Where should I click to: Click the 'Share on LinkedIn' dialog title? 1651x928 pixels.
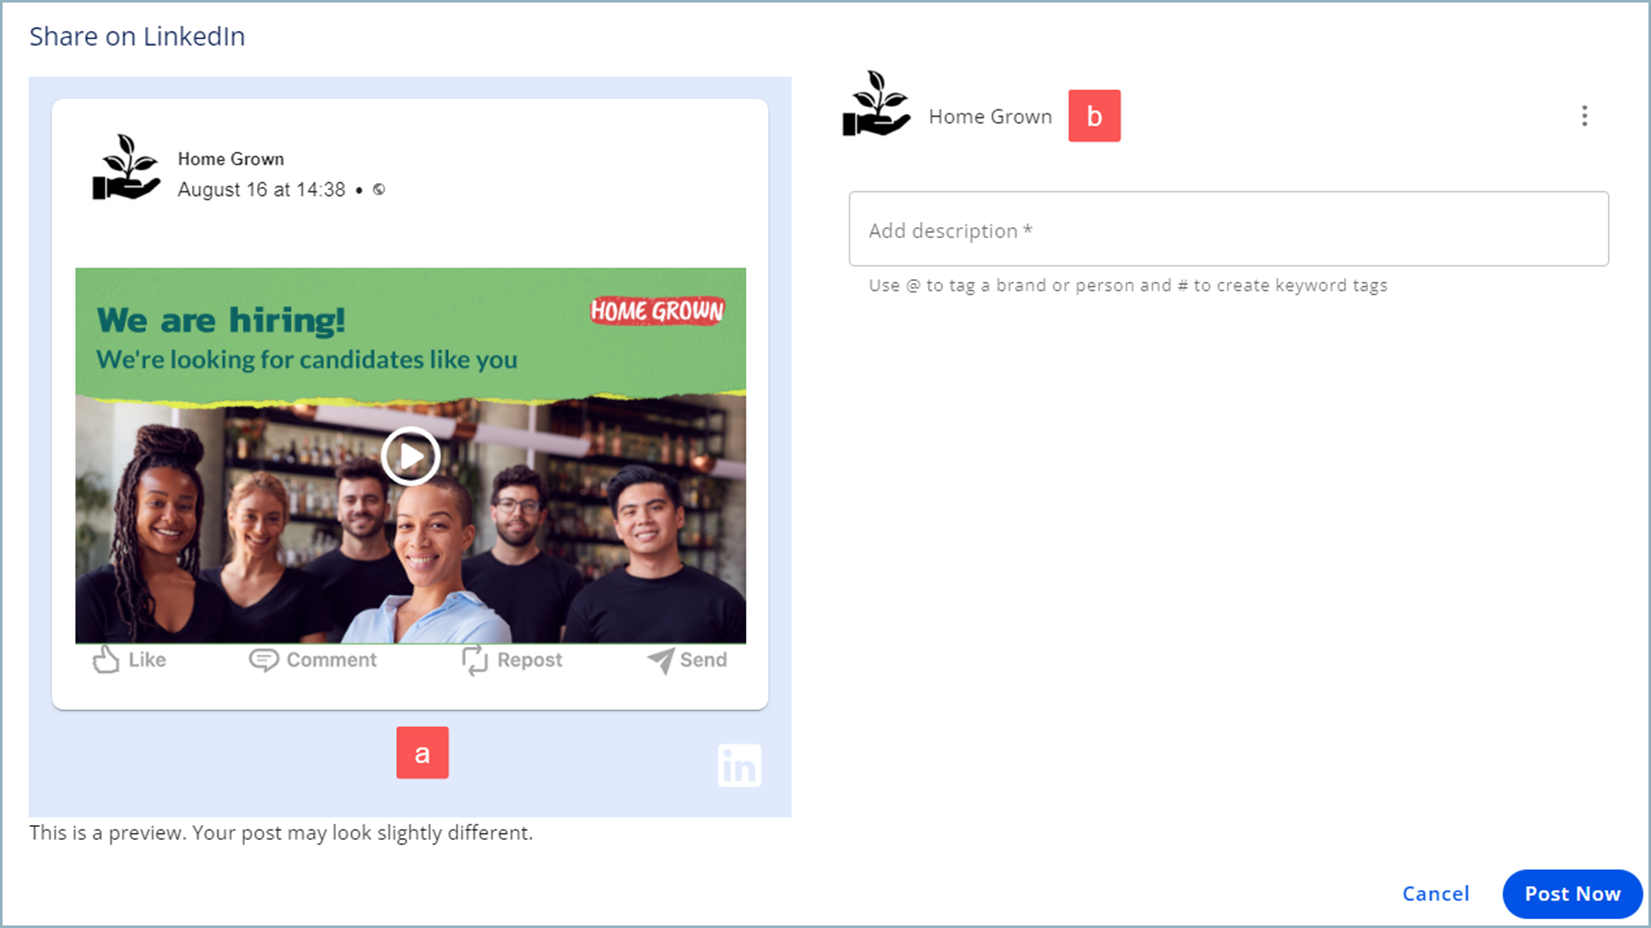(137, 37)
